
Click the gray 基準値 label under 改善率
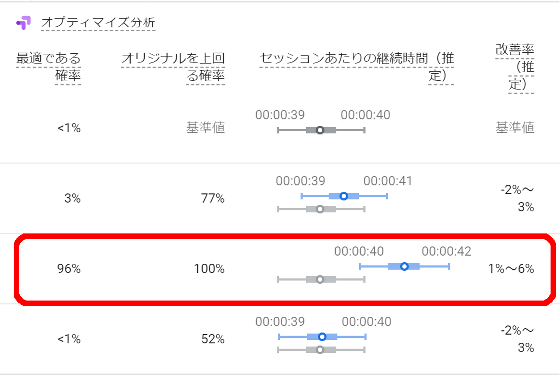[x=515, y=127]
